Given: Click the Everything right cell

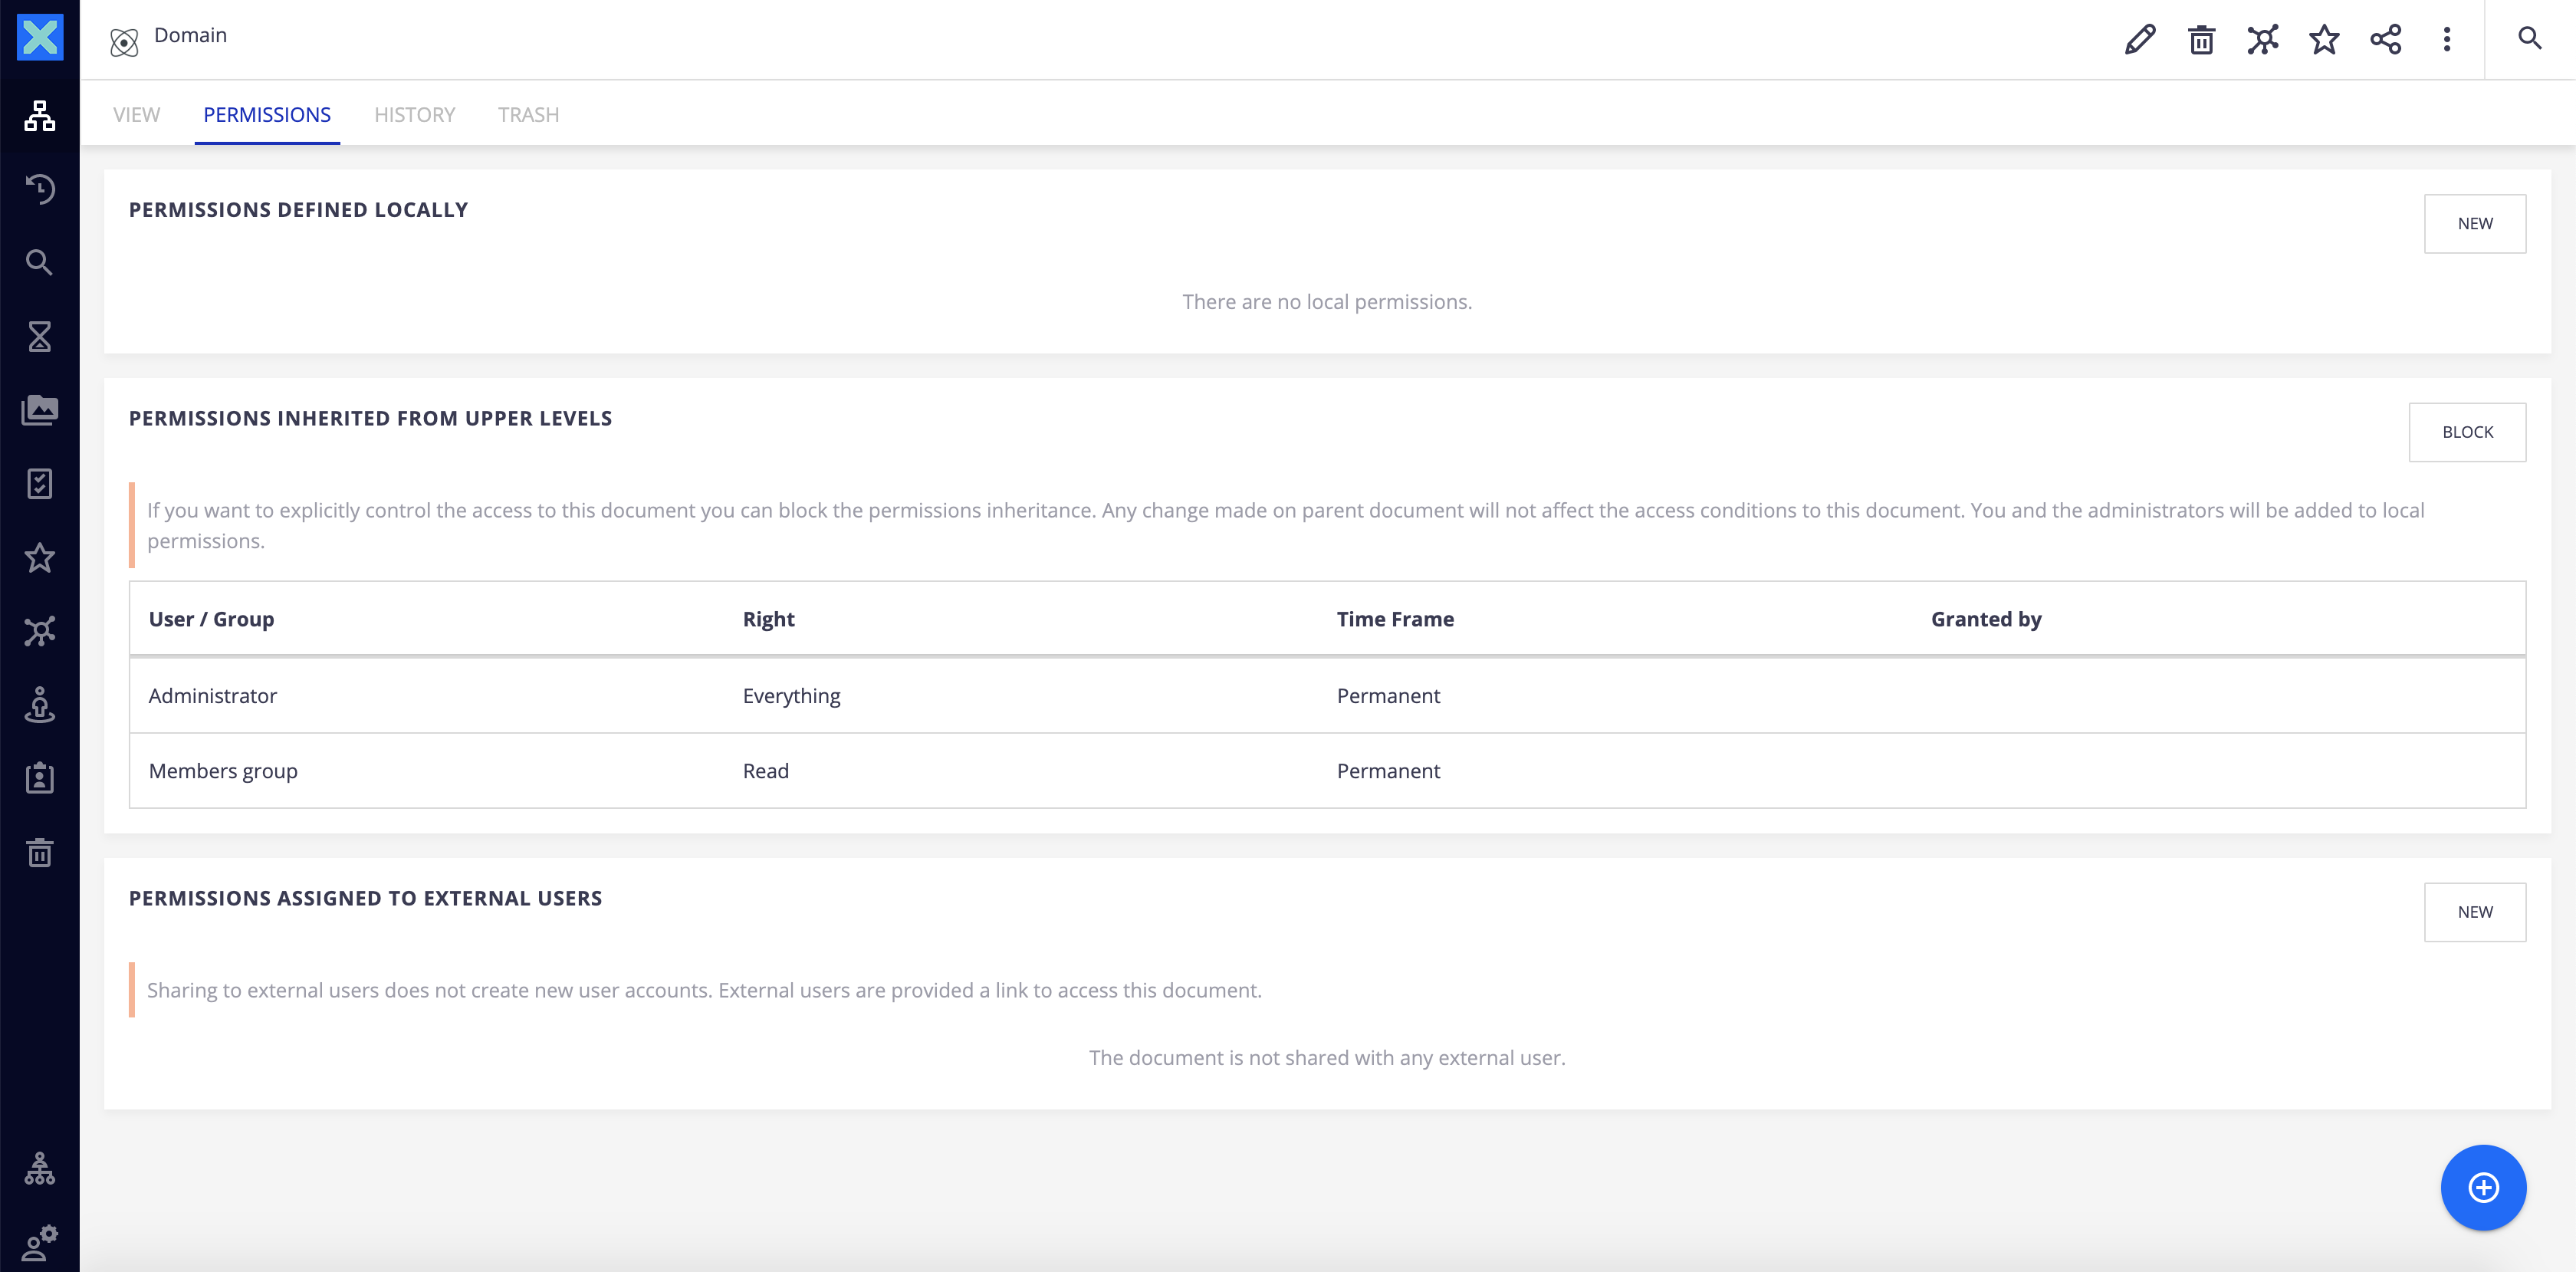Looking at the screenshot, I should (x=792, y=696).
